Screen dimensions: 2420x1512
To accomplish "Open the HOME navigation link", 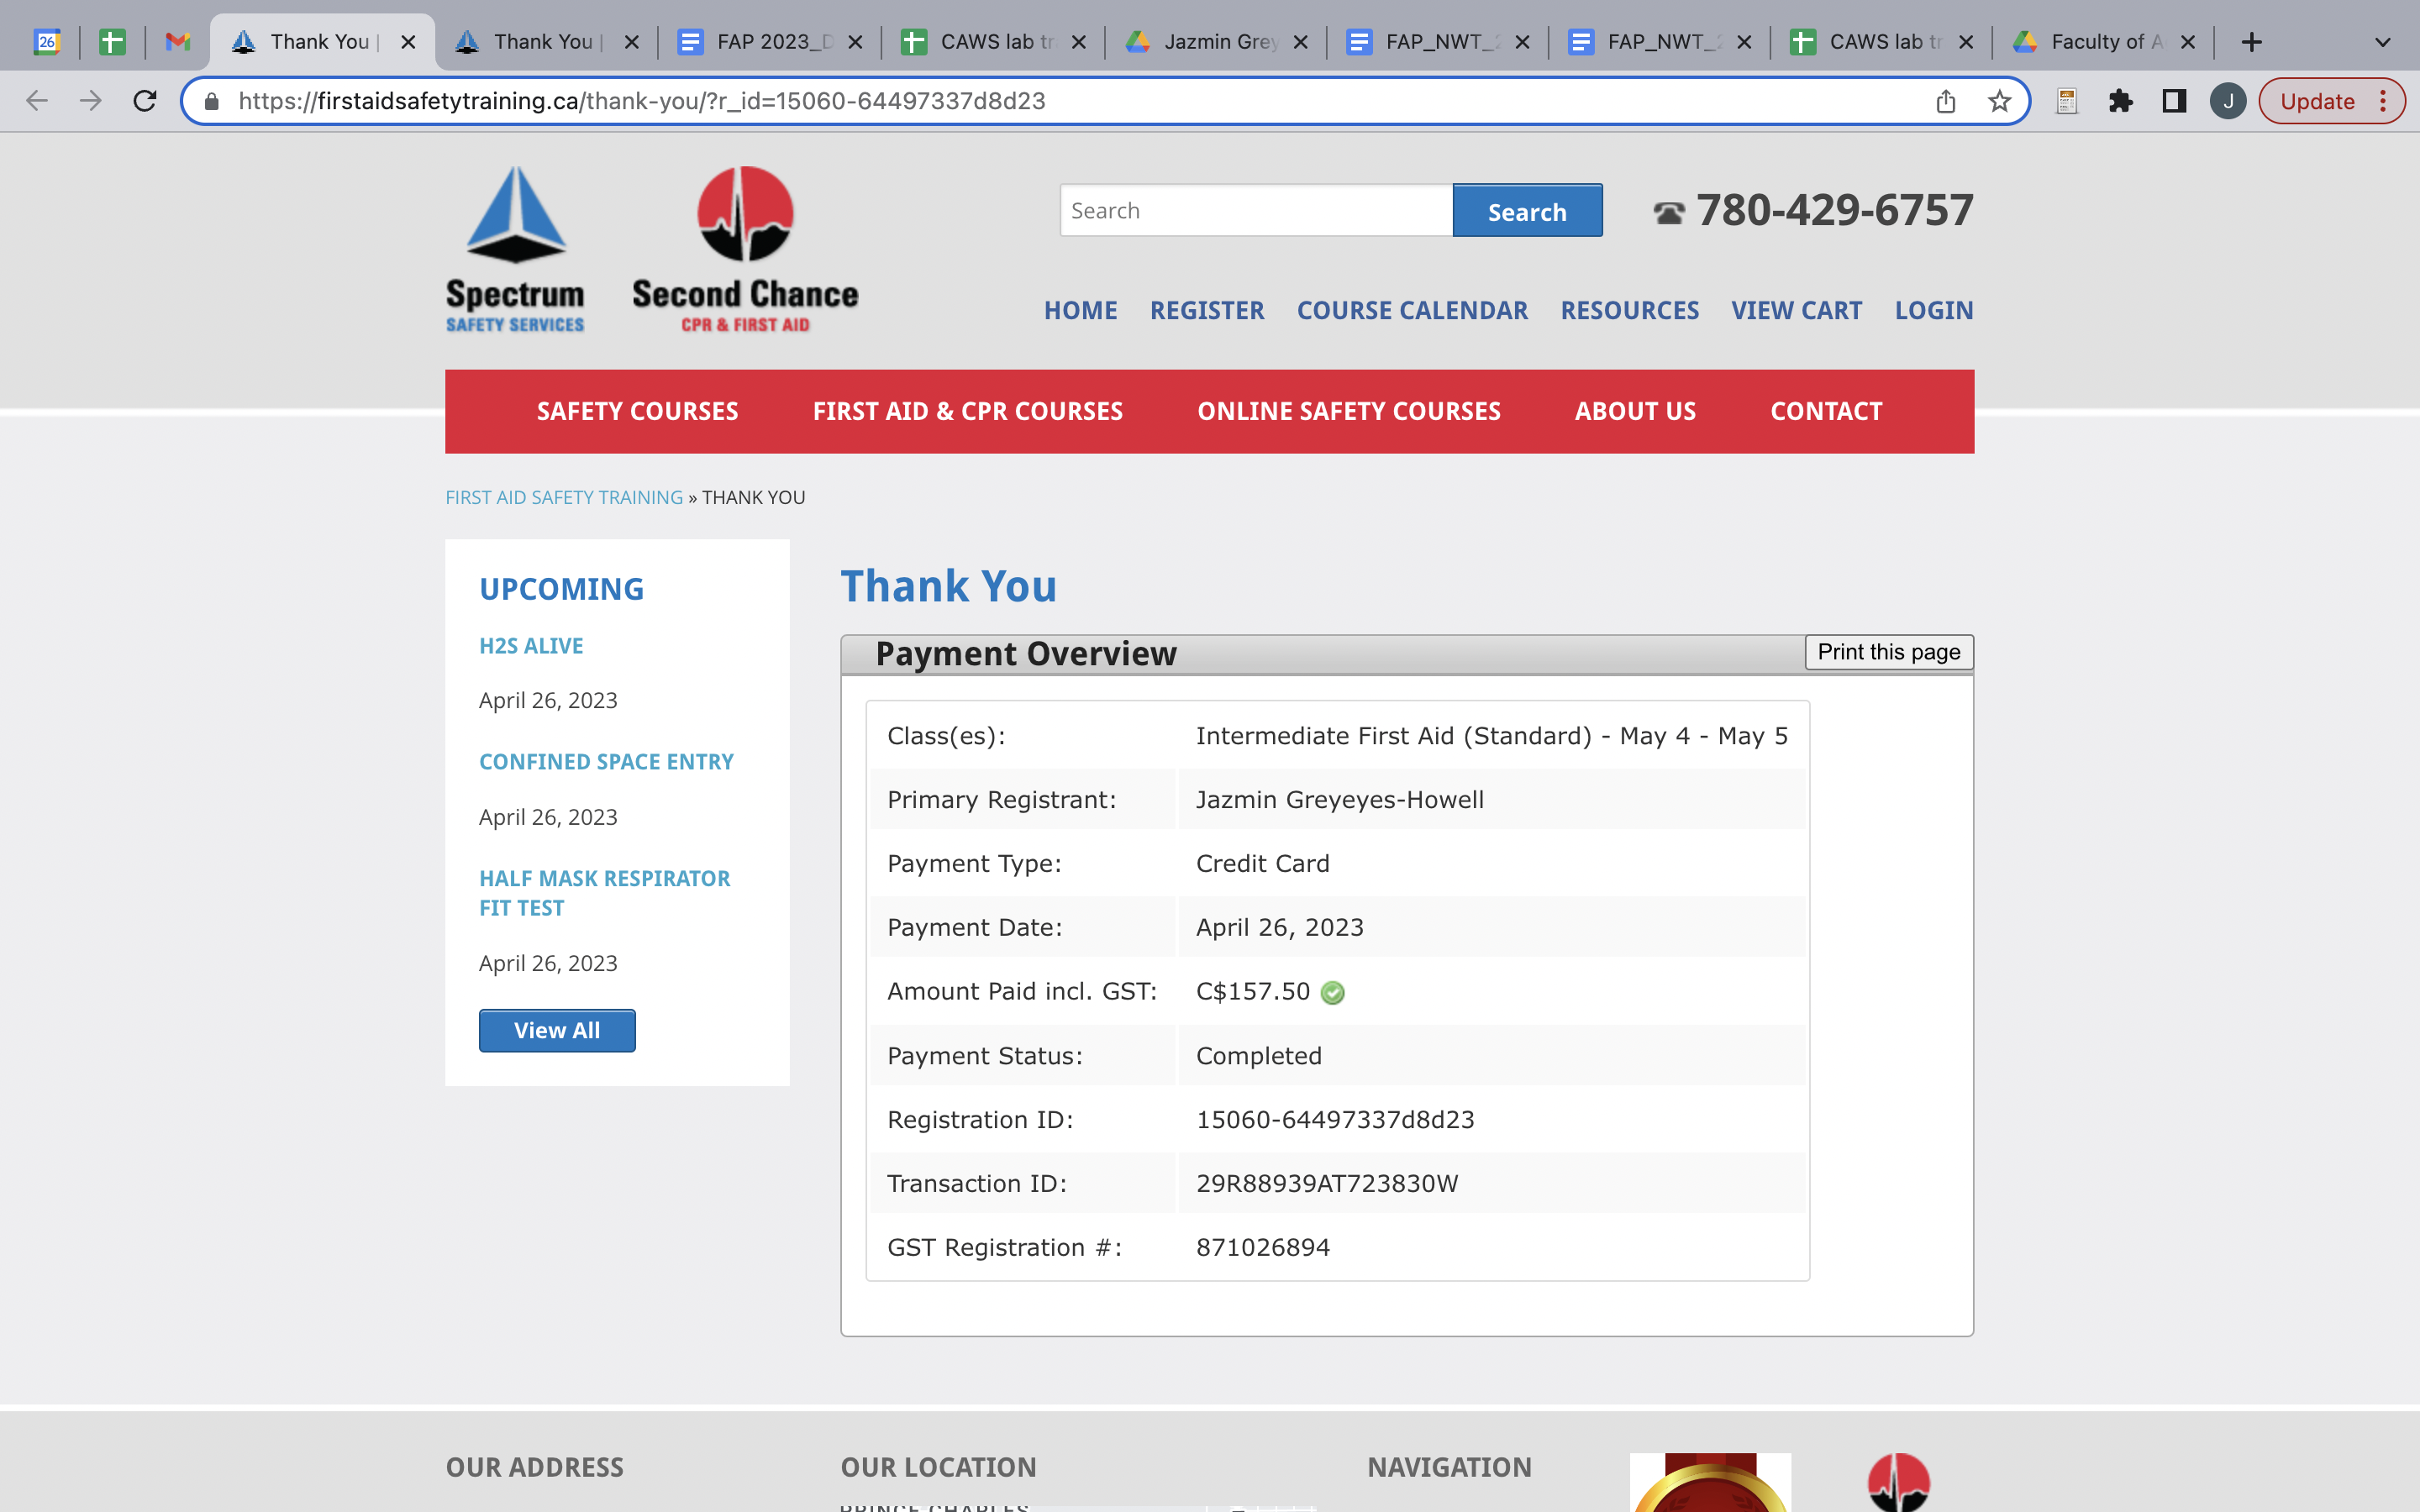I will [1080, 311].
